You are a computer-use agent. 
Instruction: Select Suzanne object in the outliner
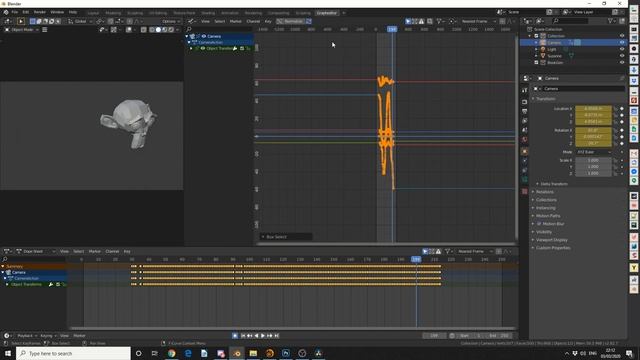(554, 56)
